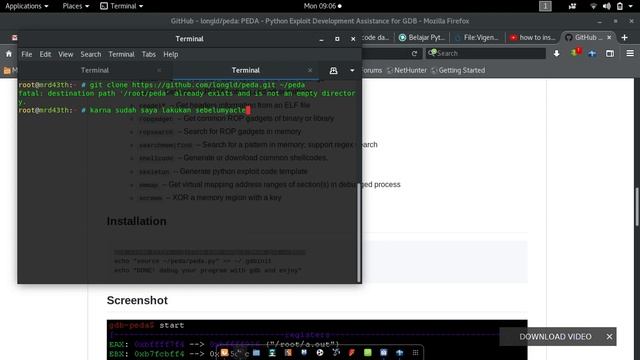Open the terminal tab list dropdown arrow

pos(352,70)
